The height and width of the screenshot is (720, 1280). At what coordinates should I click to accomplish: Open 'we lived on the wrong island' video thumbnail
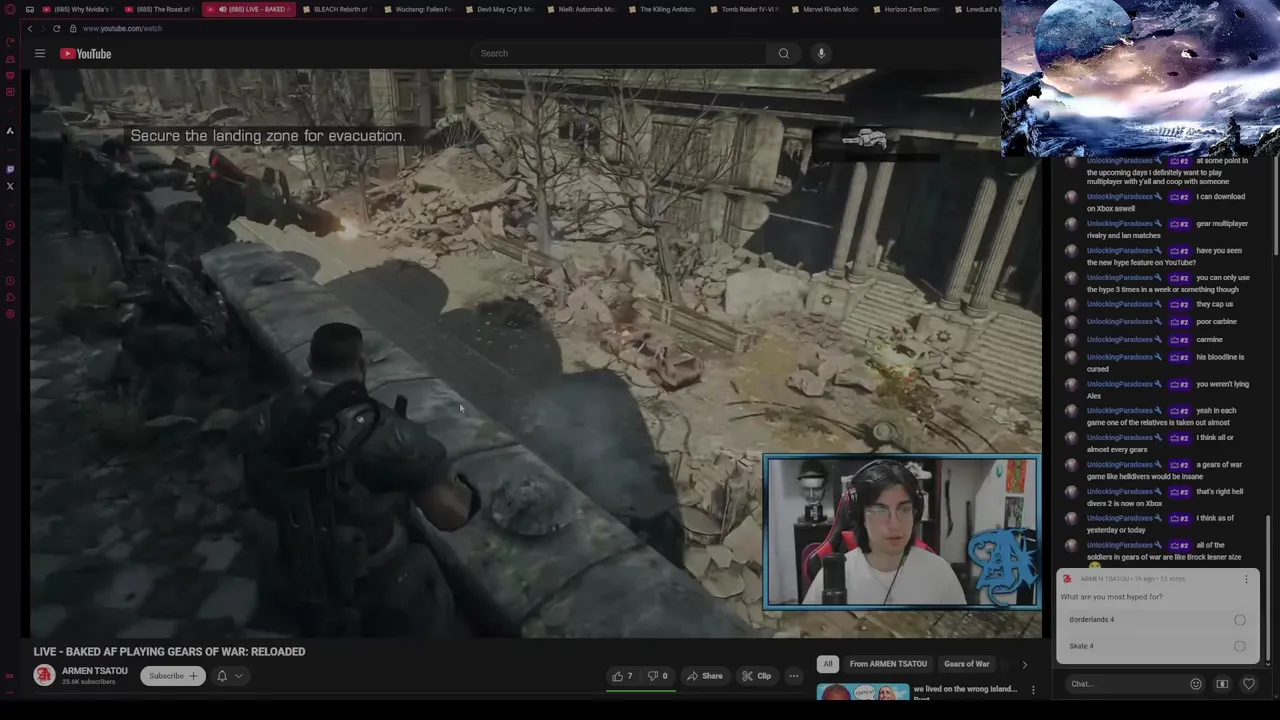863,692
